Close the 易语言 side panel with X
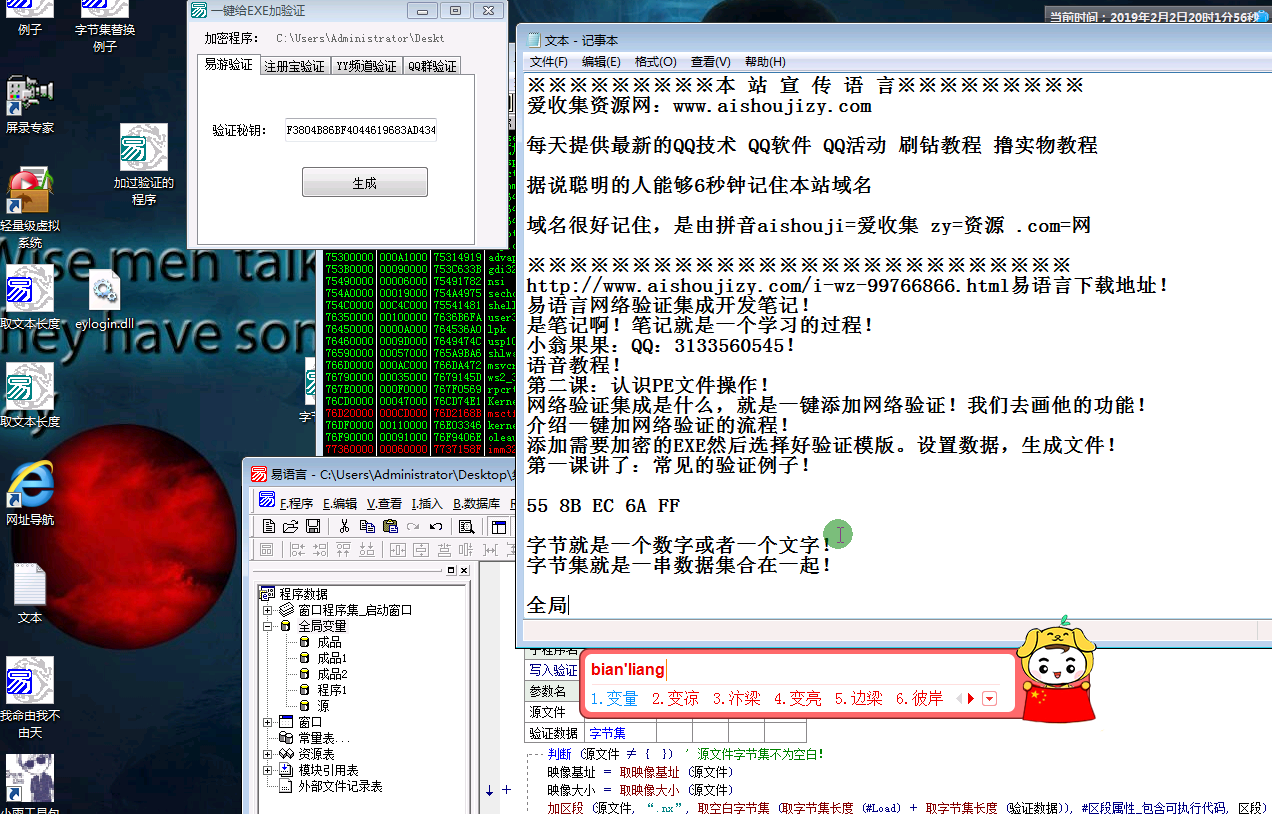 pos(463,570)
